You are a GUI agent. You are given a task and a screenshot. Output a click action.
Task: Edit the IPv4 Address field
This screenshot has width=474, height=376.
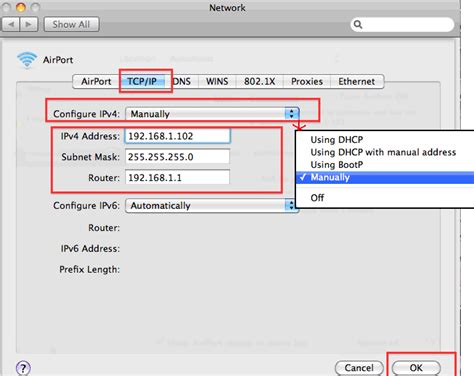tap(177, 136)
